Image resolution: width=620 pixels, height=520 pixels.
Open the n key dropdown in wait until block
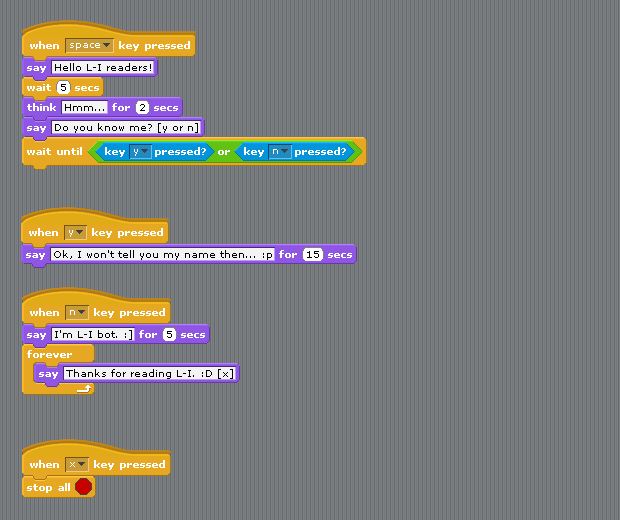click(280, 152)
